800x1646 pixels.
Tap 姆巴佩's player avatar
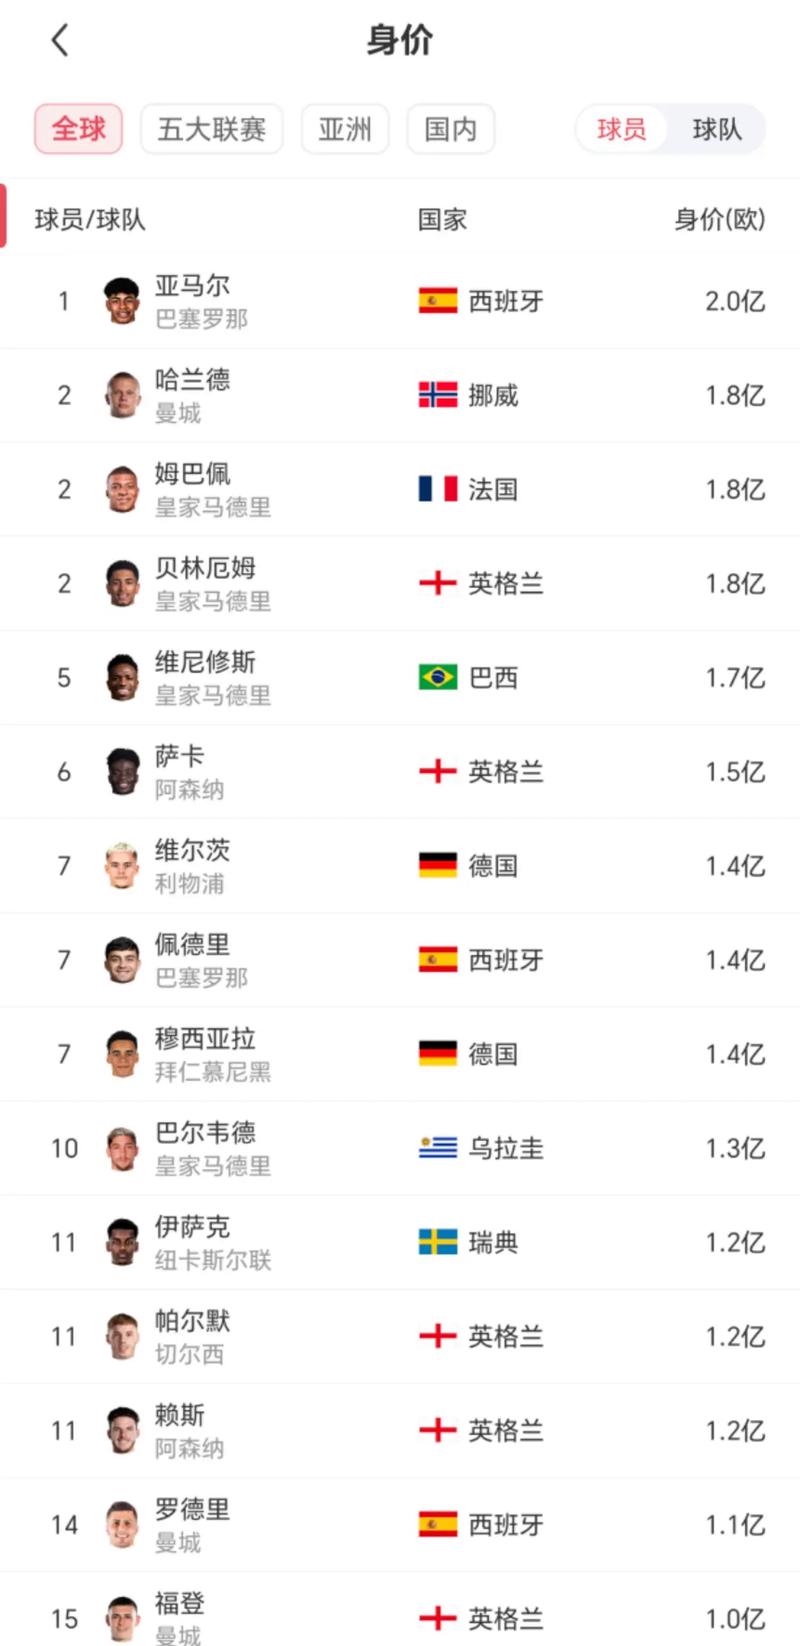[x=122, y=489]
